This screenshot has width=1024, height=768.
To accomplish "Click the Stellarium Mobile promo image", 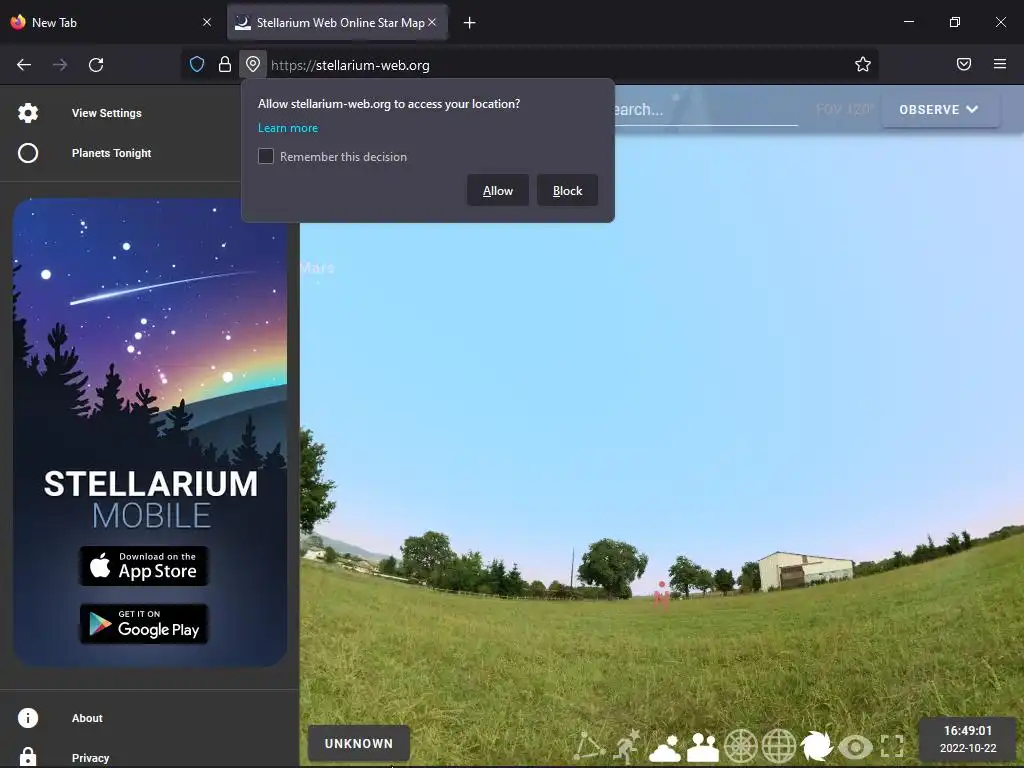I will 150,432.
